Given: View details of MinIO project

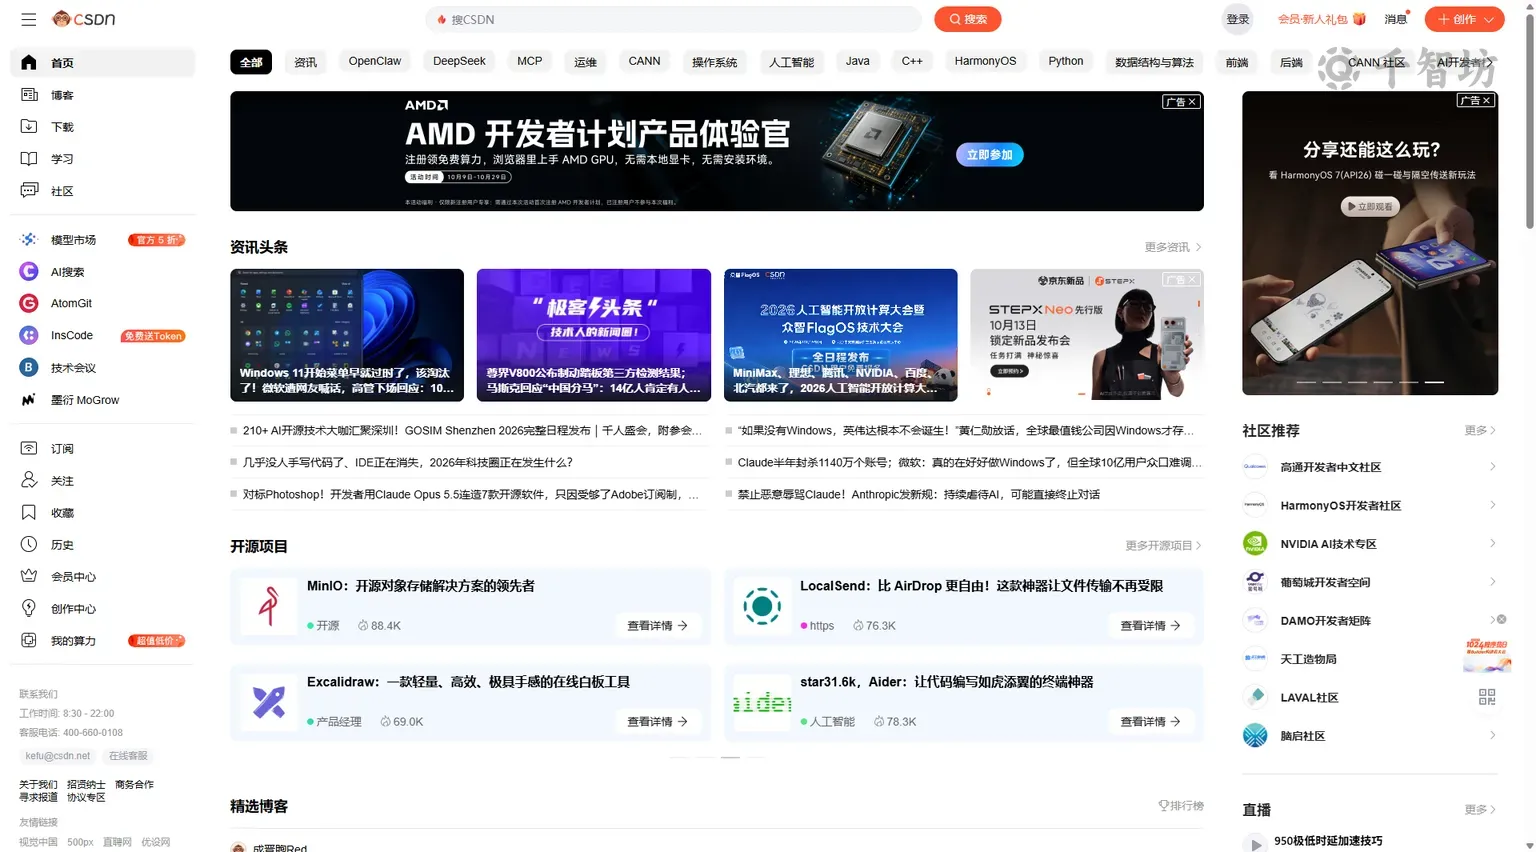Looking at the screenshot, I should [657, 626].
